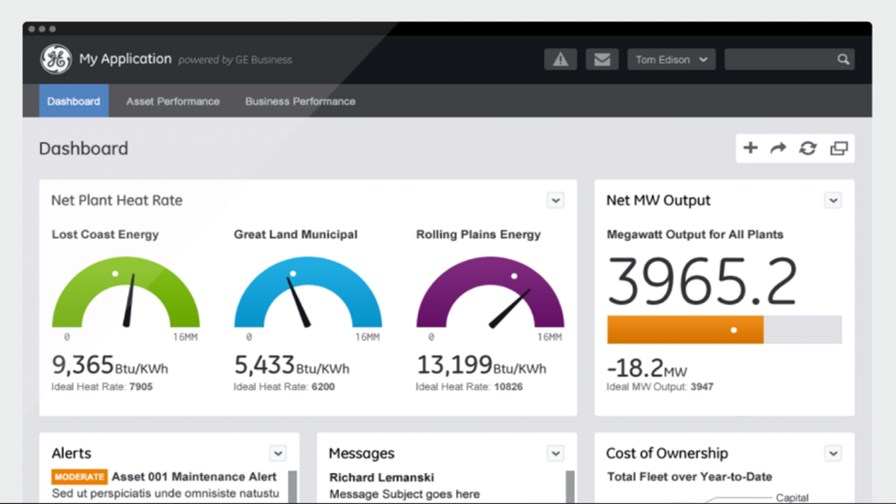The width and height of the screenshot is (896, 504).
Task: Click the Alerts panel scrollbar
Action: coord(292,486)
